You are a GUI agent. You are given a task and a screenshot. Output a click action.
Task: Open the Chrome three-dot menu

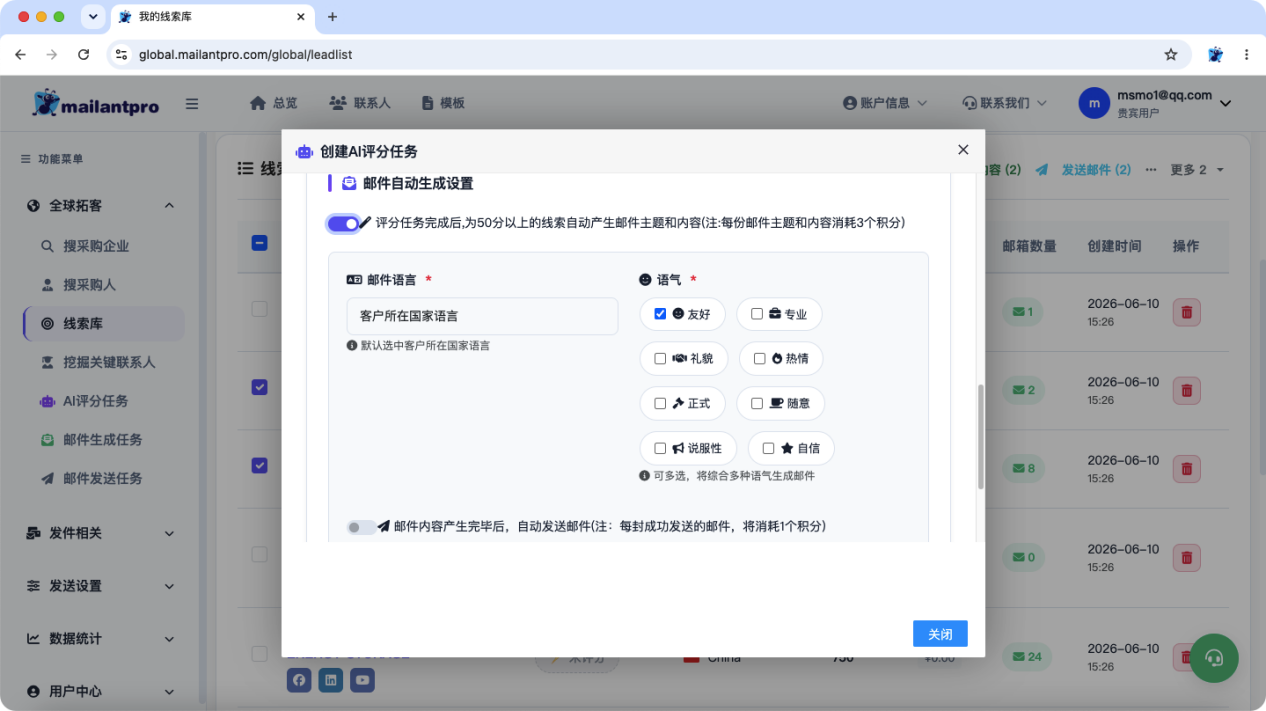(x=1247, y=55)
